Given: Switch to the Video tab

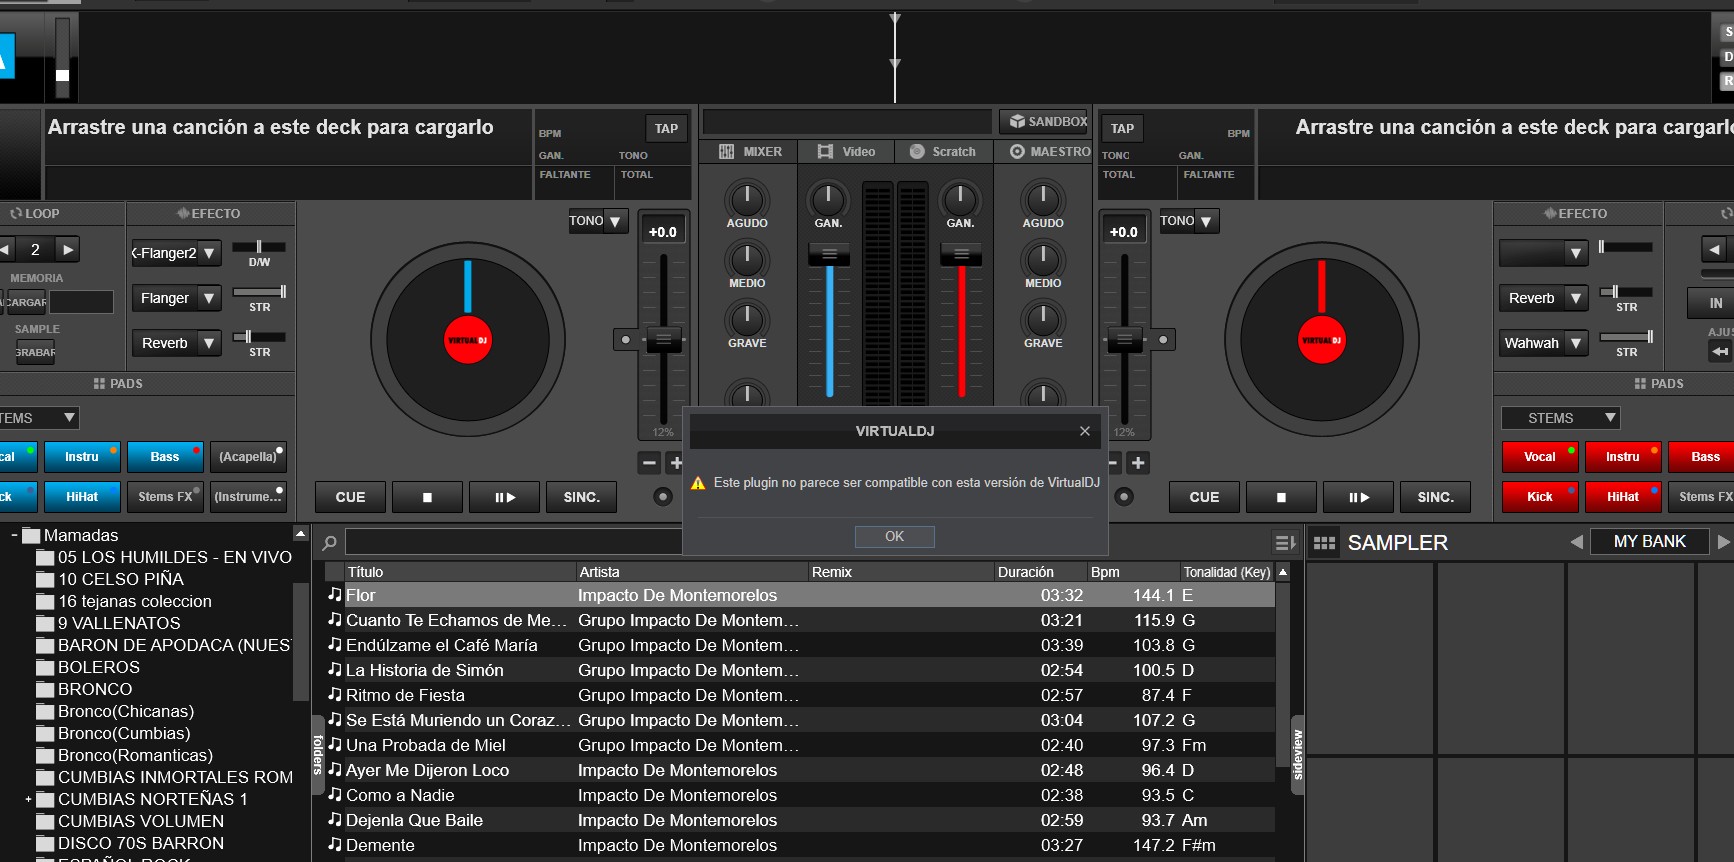Looking at the screenshot, I should coord(846,152).
